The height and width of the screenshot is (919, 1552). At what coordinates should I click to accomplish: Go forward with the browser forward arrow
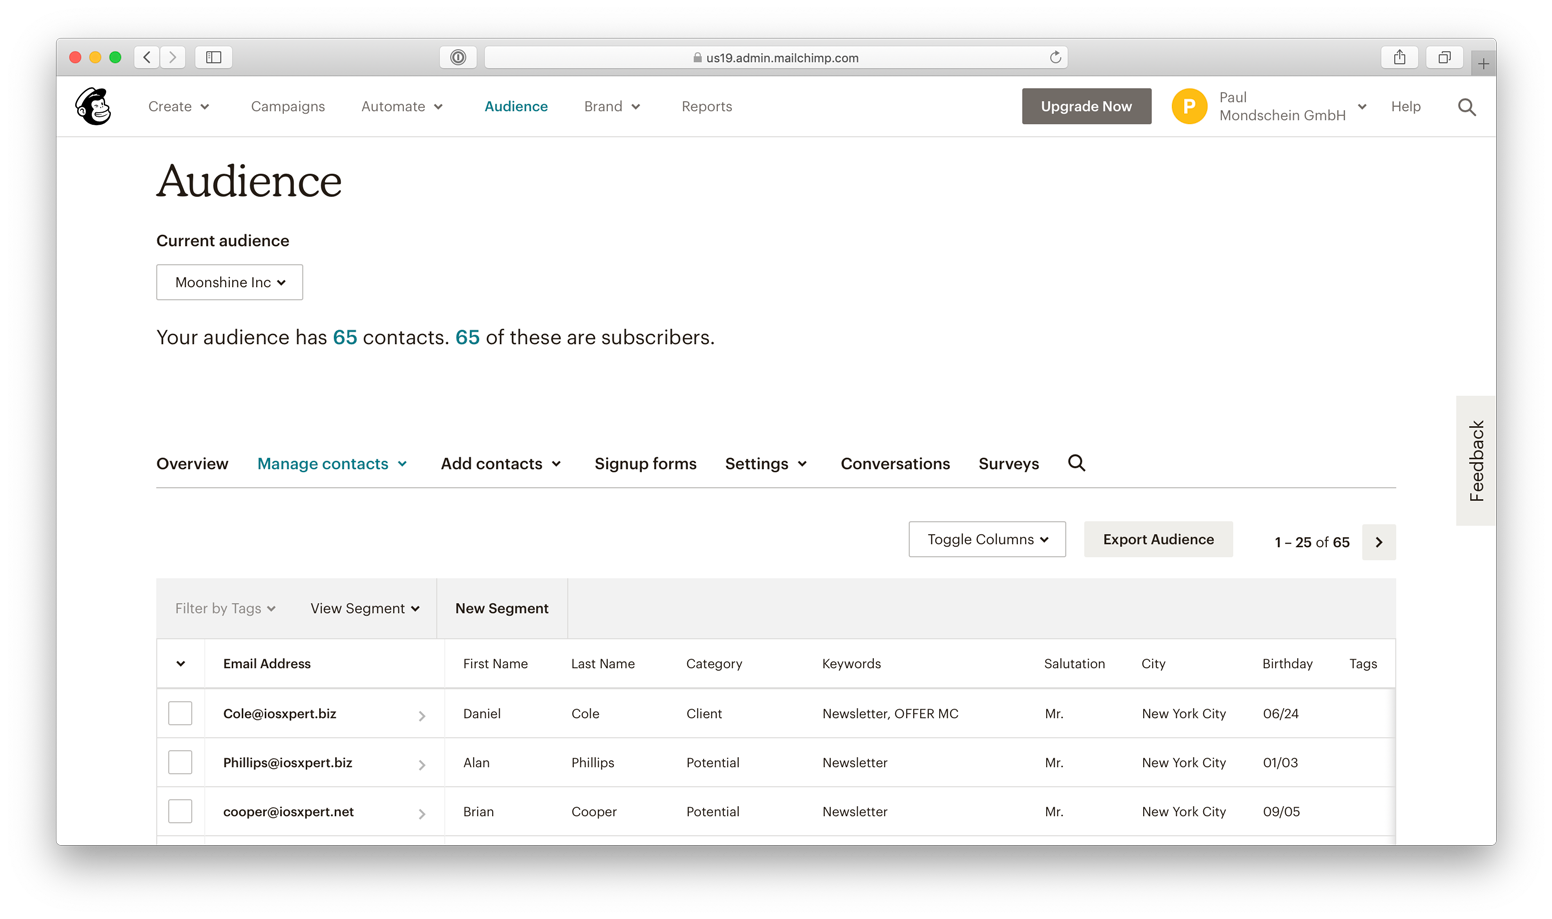click(x=173, y=57)
